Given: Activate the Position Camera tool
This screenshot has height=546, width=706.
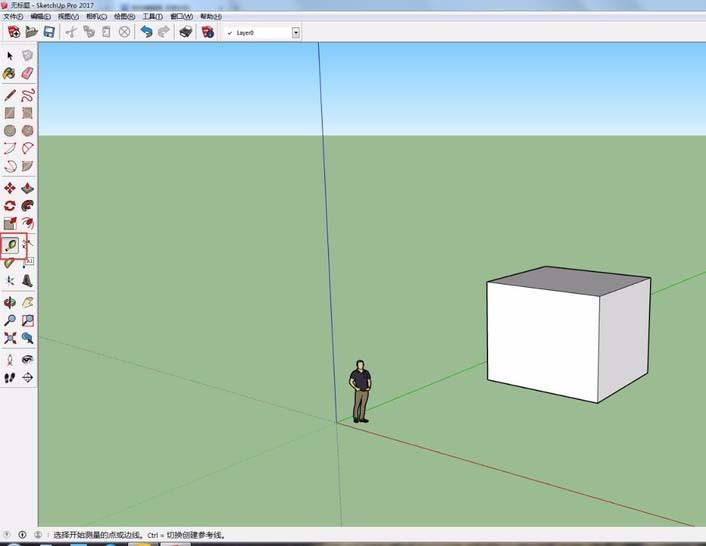Looking at the screenshot, I should click(10, 360).
